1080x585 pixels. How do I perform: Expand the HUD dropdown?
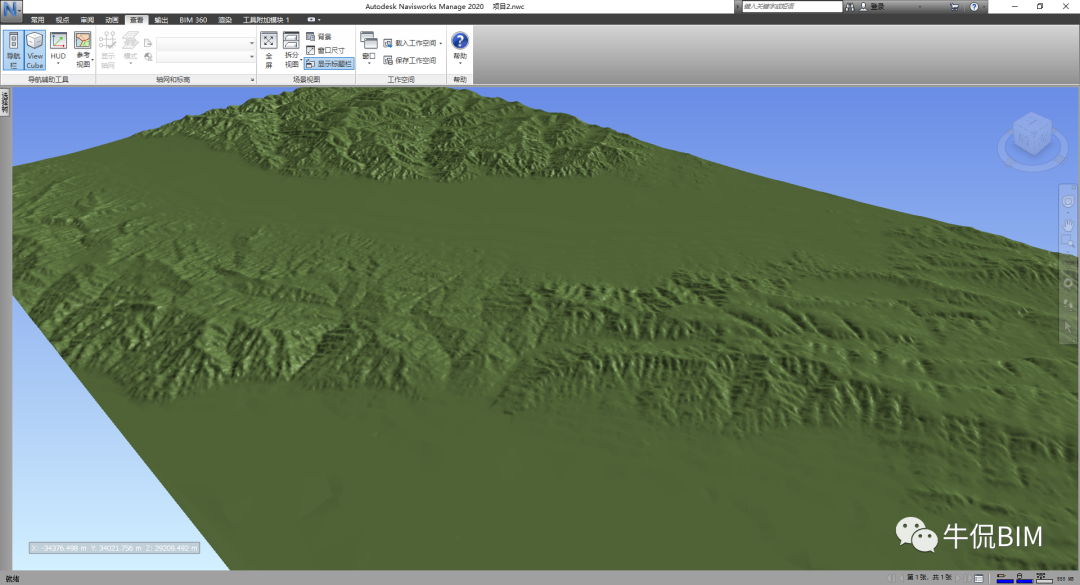[58, 64]
